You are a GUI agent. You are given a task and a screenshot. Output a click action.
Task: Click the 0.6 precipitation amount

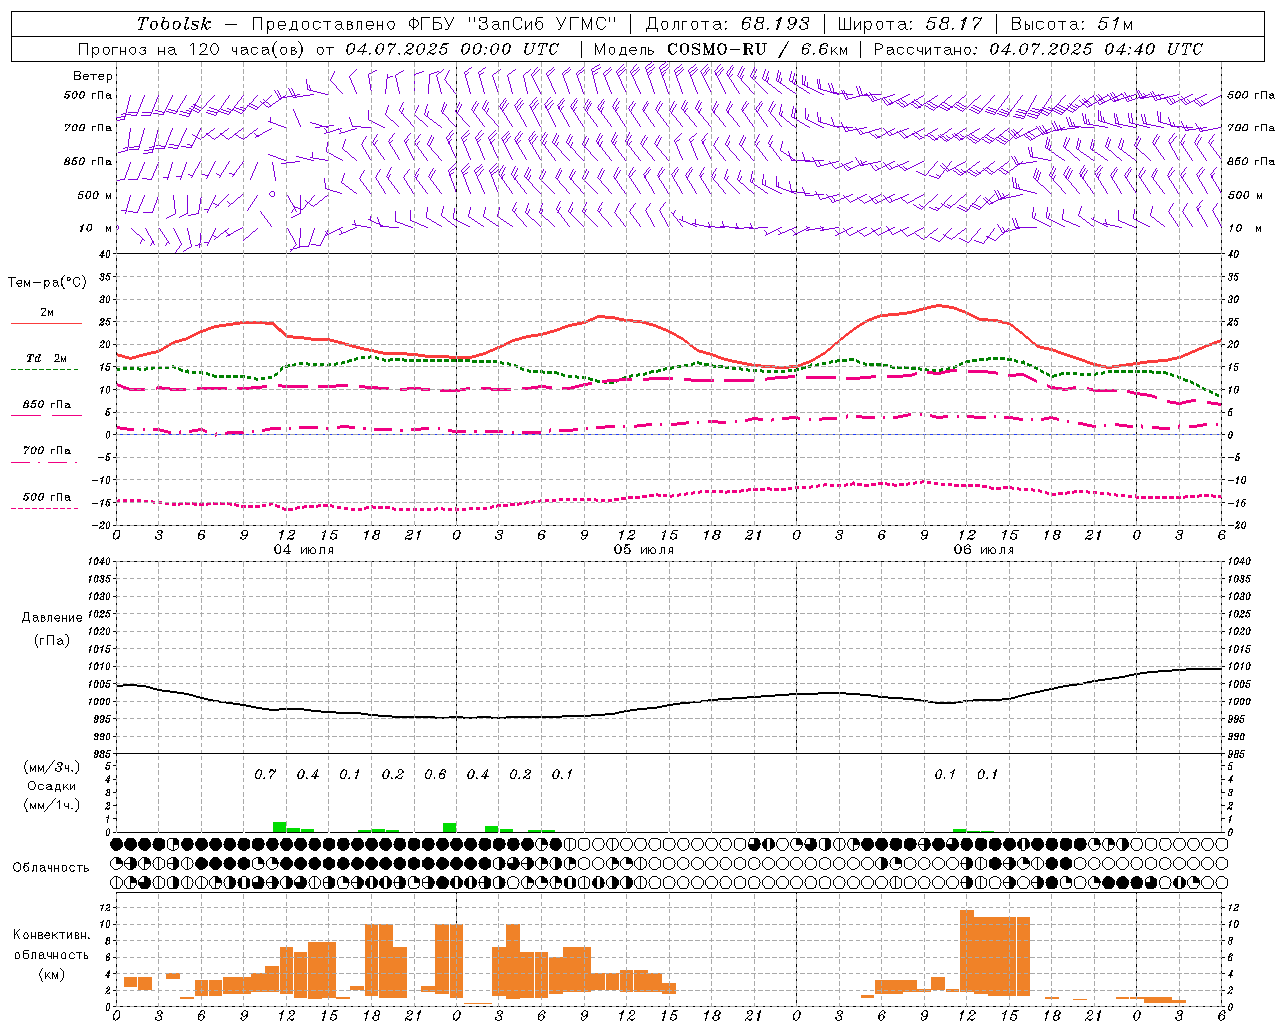click(435, 774)
